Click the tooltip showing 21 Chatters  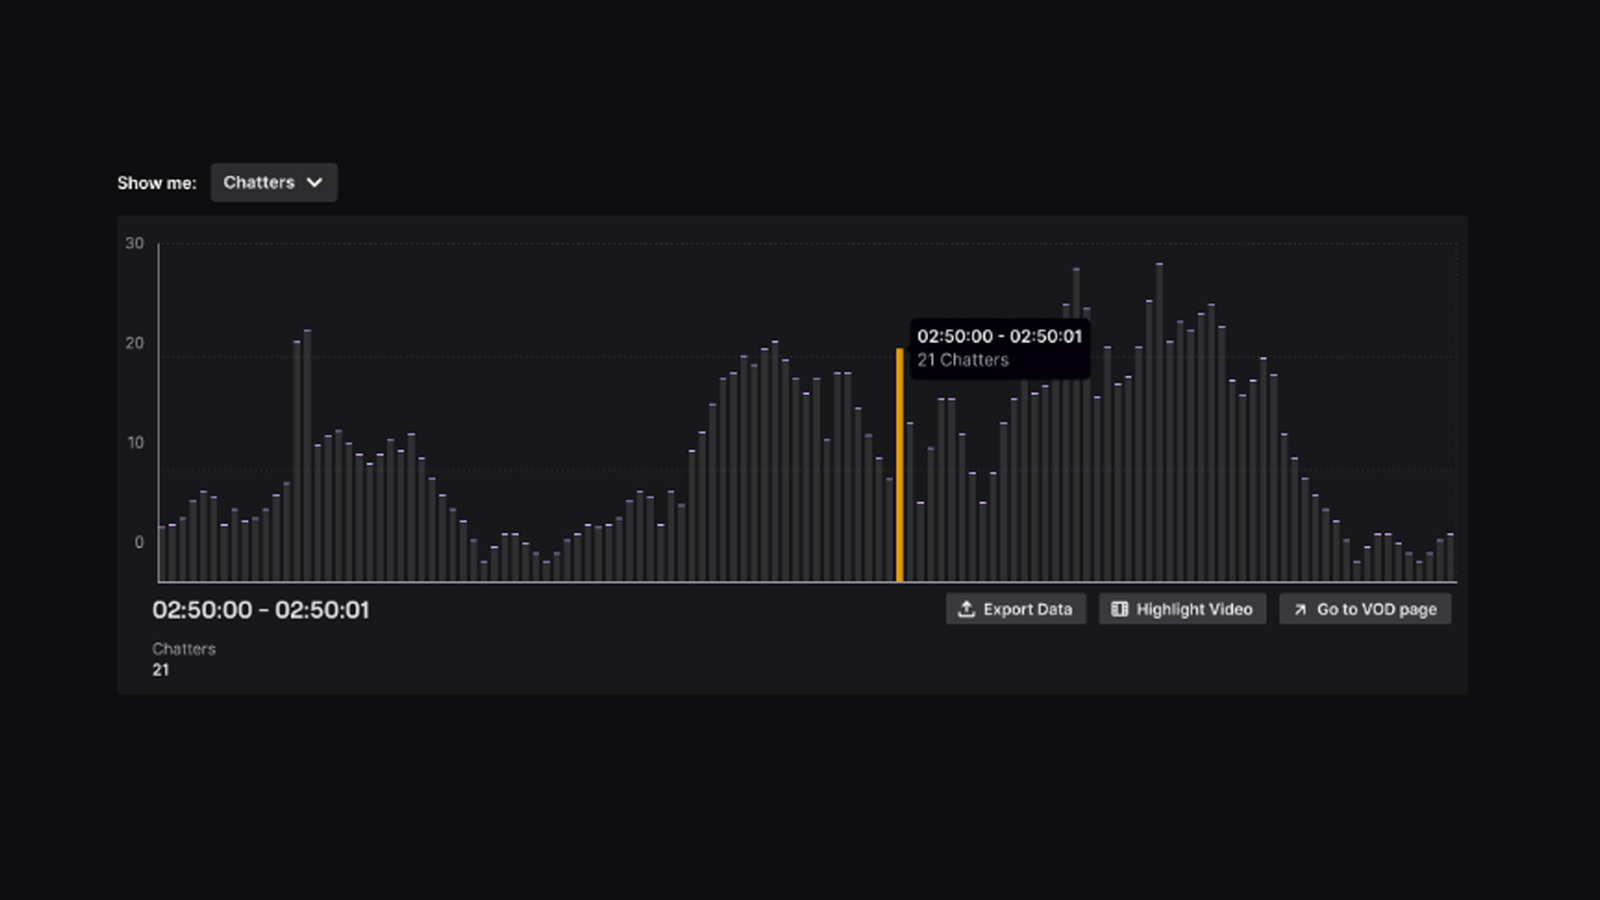pos(998,348)
